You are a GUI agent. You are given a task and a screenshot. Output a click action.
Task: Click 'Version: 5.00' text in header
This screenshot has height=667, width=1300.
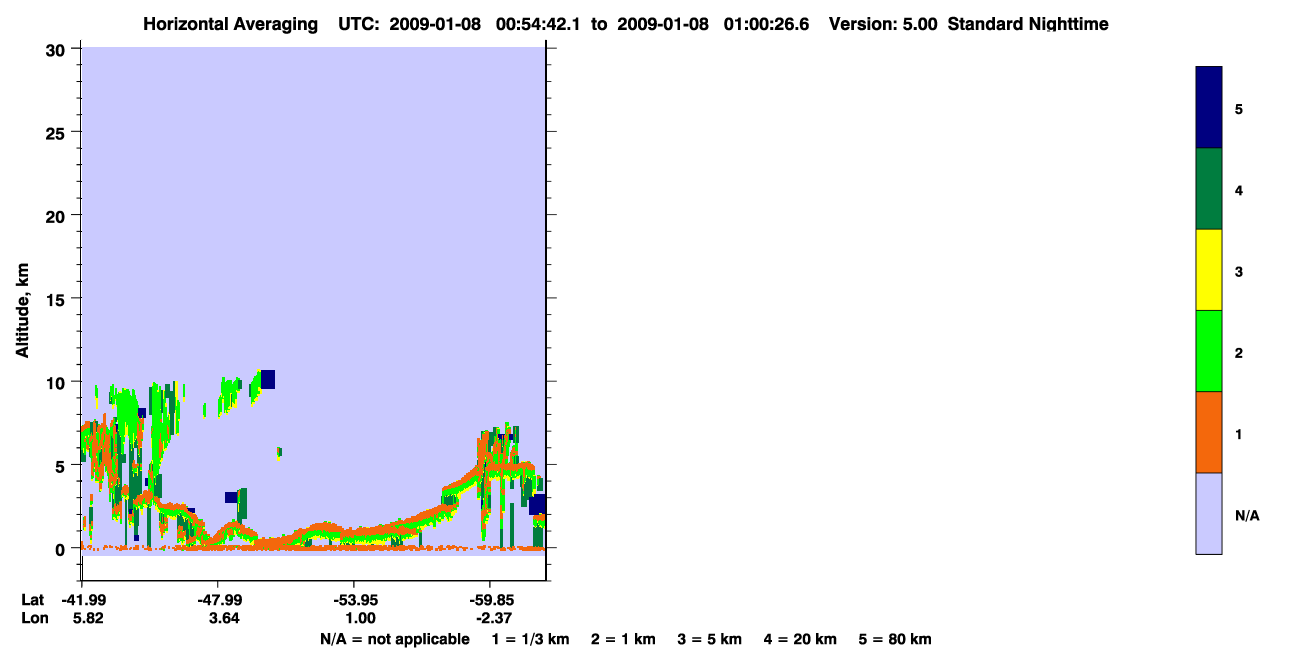pyautogui.click(x=883, y=24)
